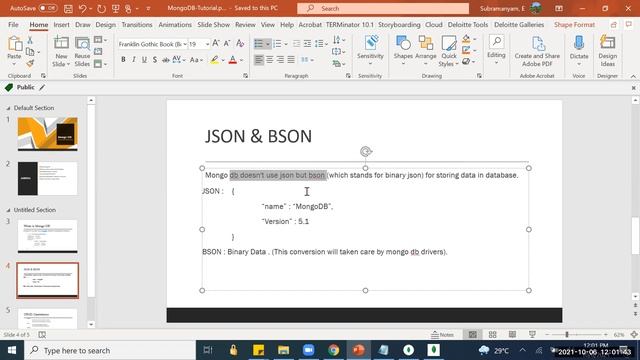Align text left
Screen dimensions: 640x360
pyautogui.click(x=259, y=60)
